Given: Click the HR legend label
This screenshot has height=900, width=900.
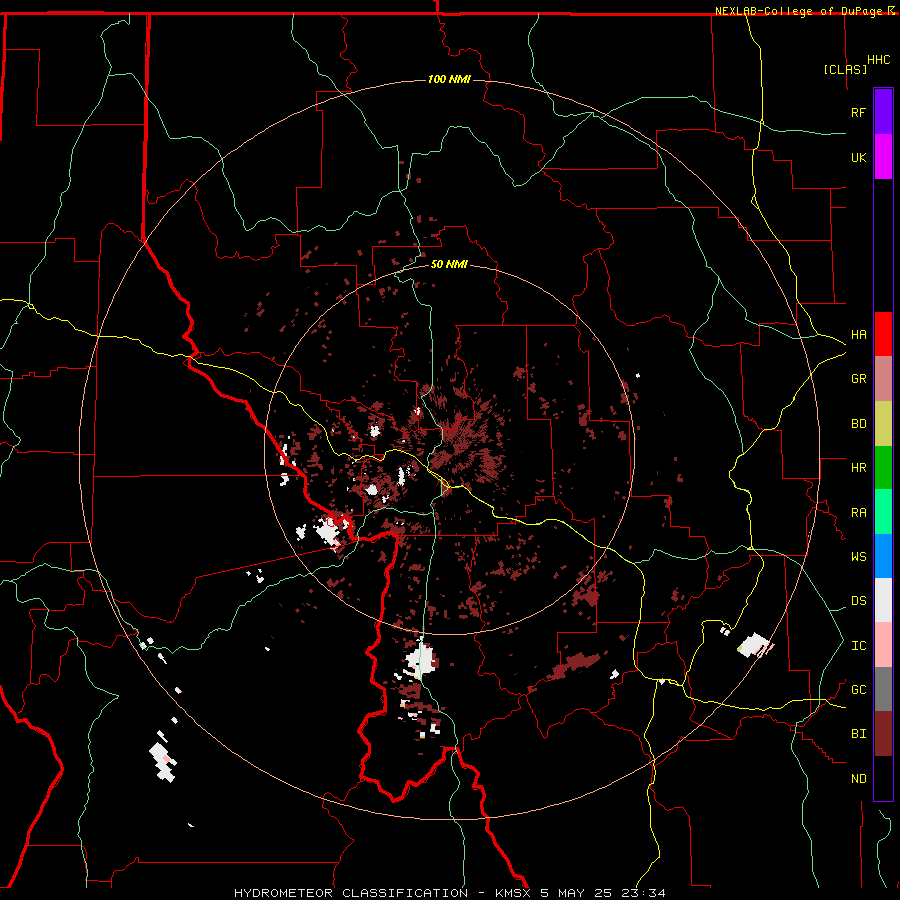Looking at the screenshot, I should click(x=858, y=468).
